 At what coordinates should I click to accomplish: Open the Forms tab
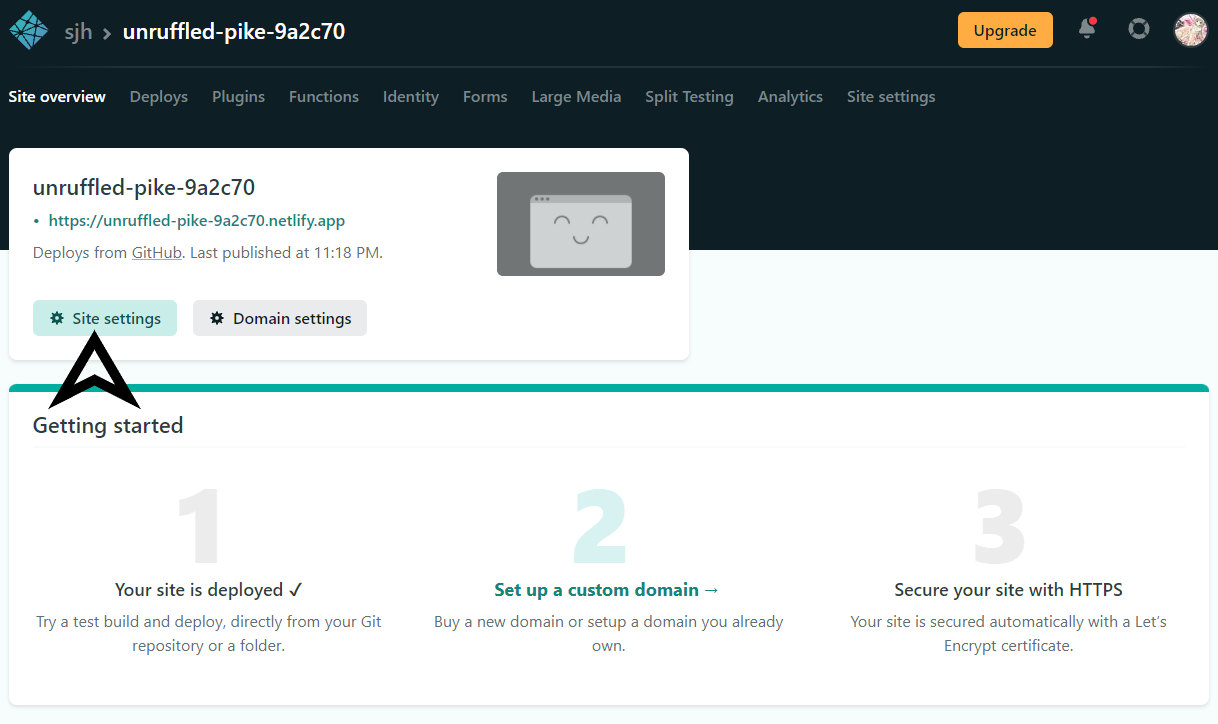(485, 97)
